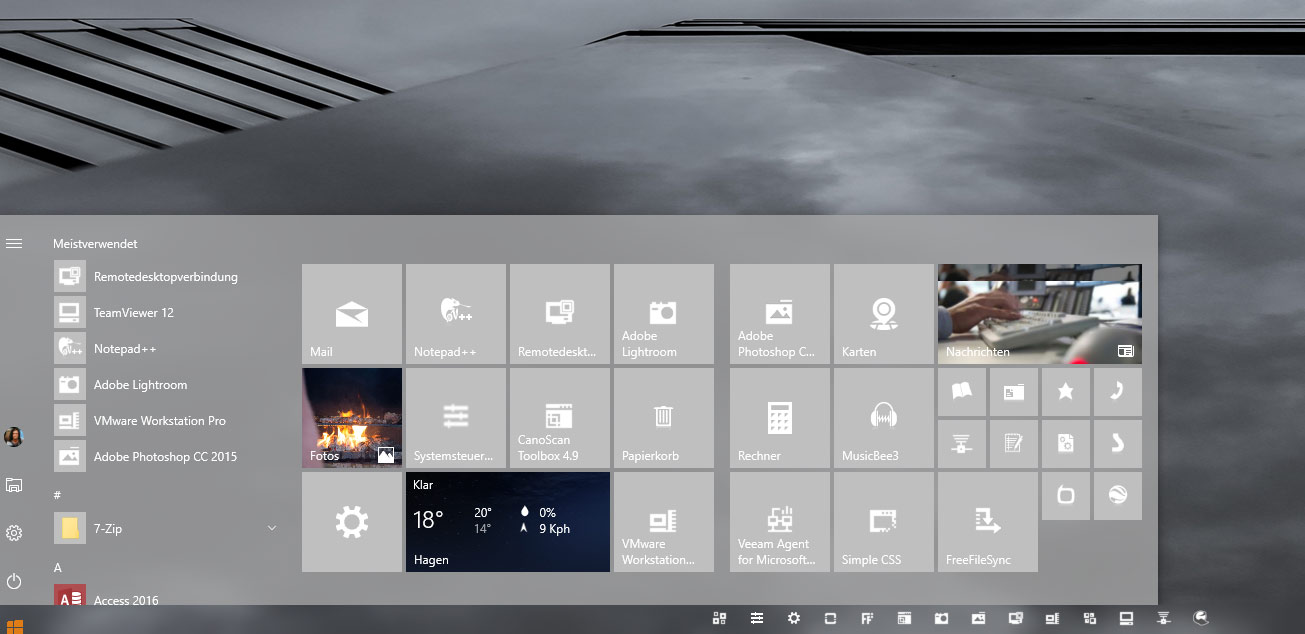Open File Explorer from the Start left rail

click(x=14, y=485)
